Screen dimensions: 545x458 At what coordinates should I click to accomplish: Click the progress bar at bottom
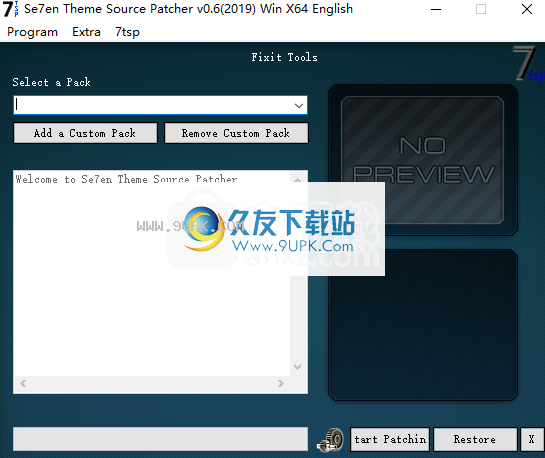tap(160, 439)
